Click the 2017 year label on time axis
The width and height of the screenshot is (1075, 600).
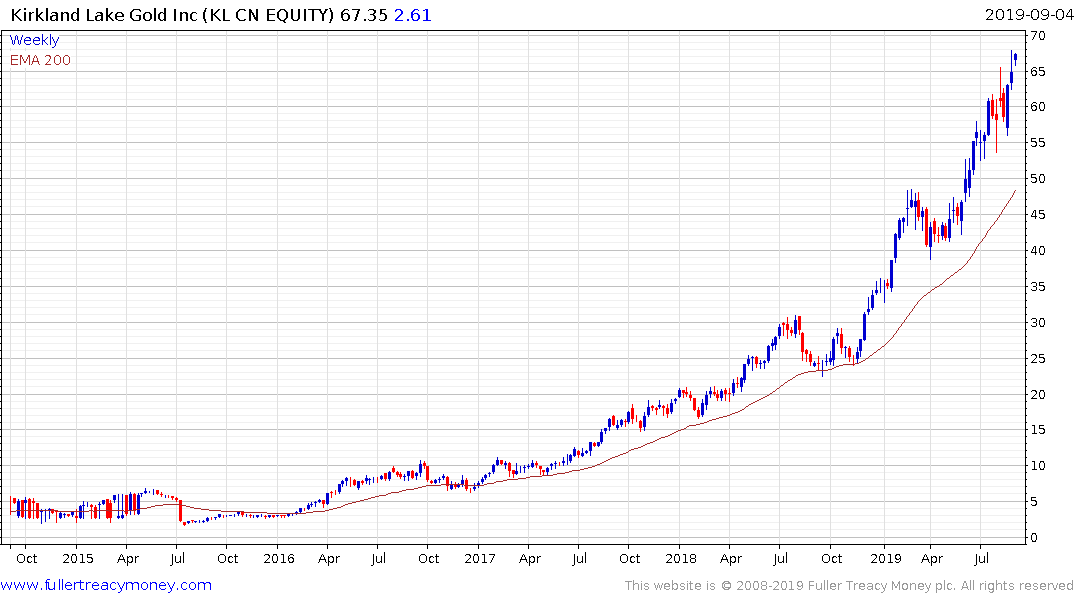pyautogui.click(x=479, y=558)
